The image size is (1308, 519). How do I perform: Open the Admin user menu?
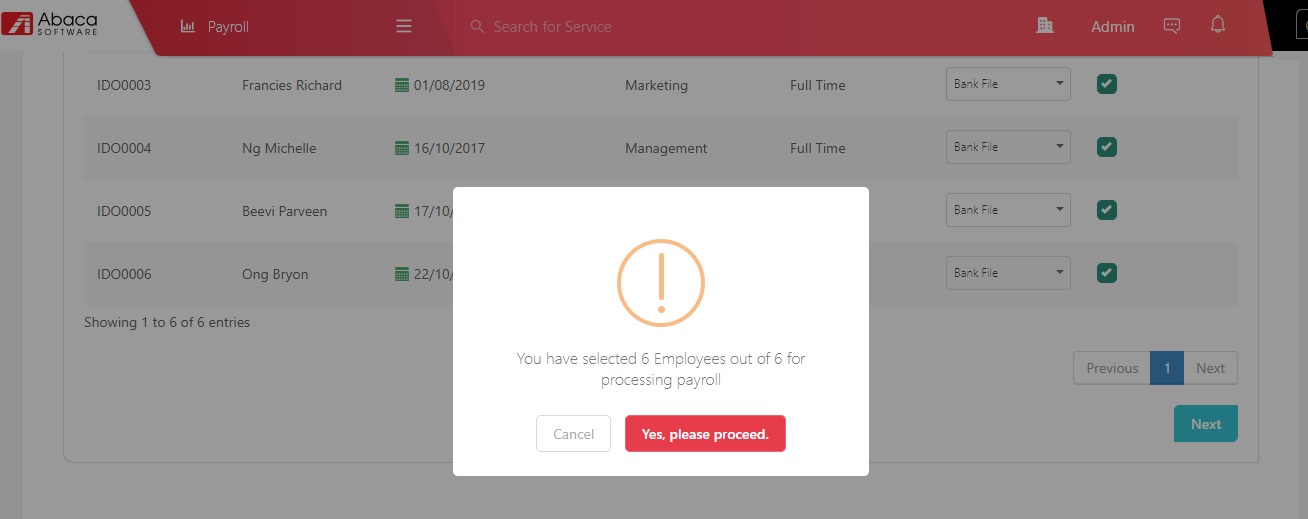pyautogui.click(x=1112, y=27)
